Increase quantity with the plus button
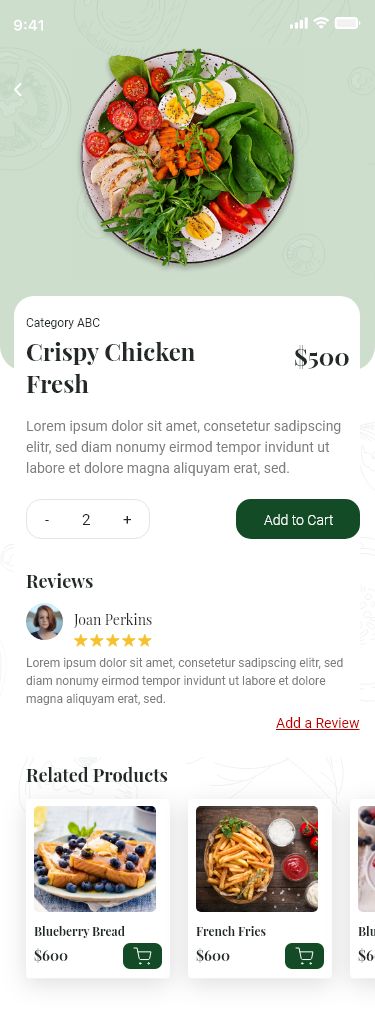 127,519
